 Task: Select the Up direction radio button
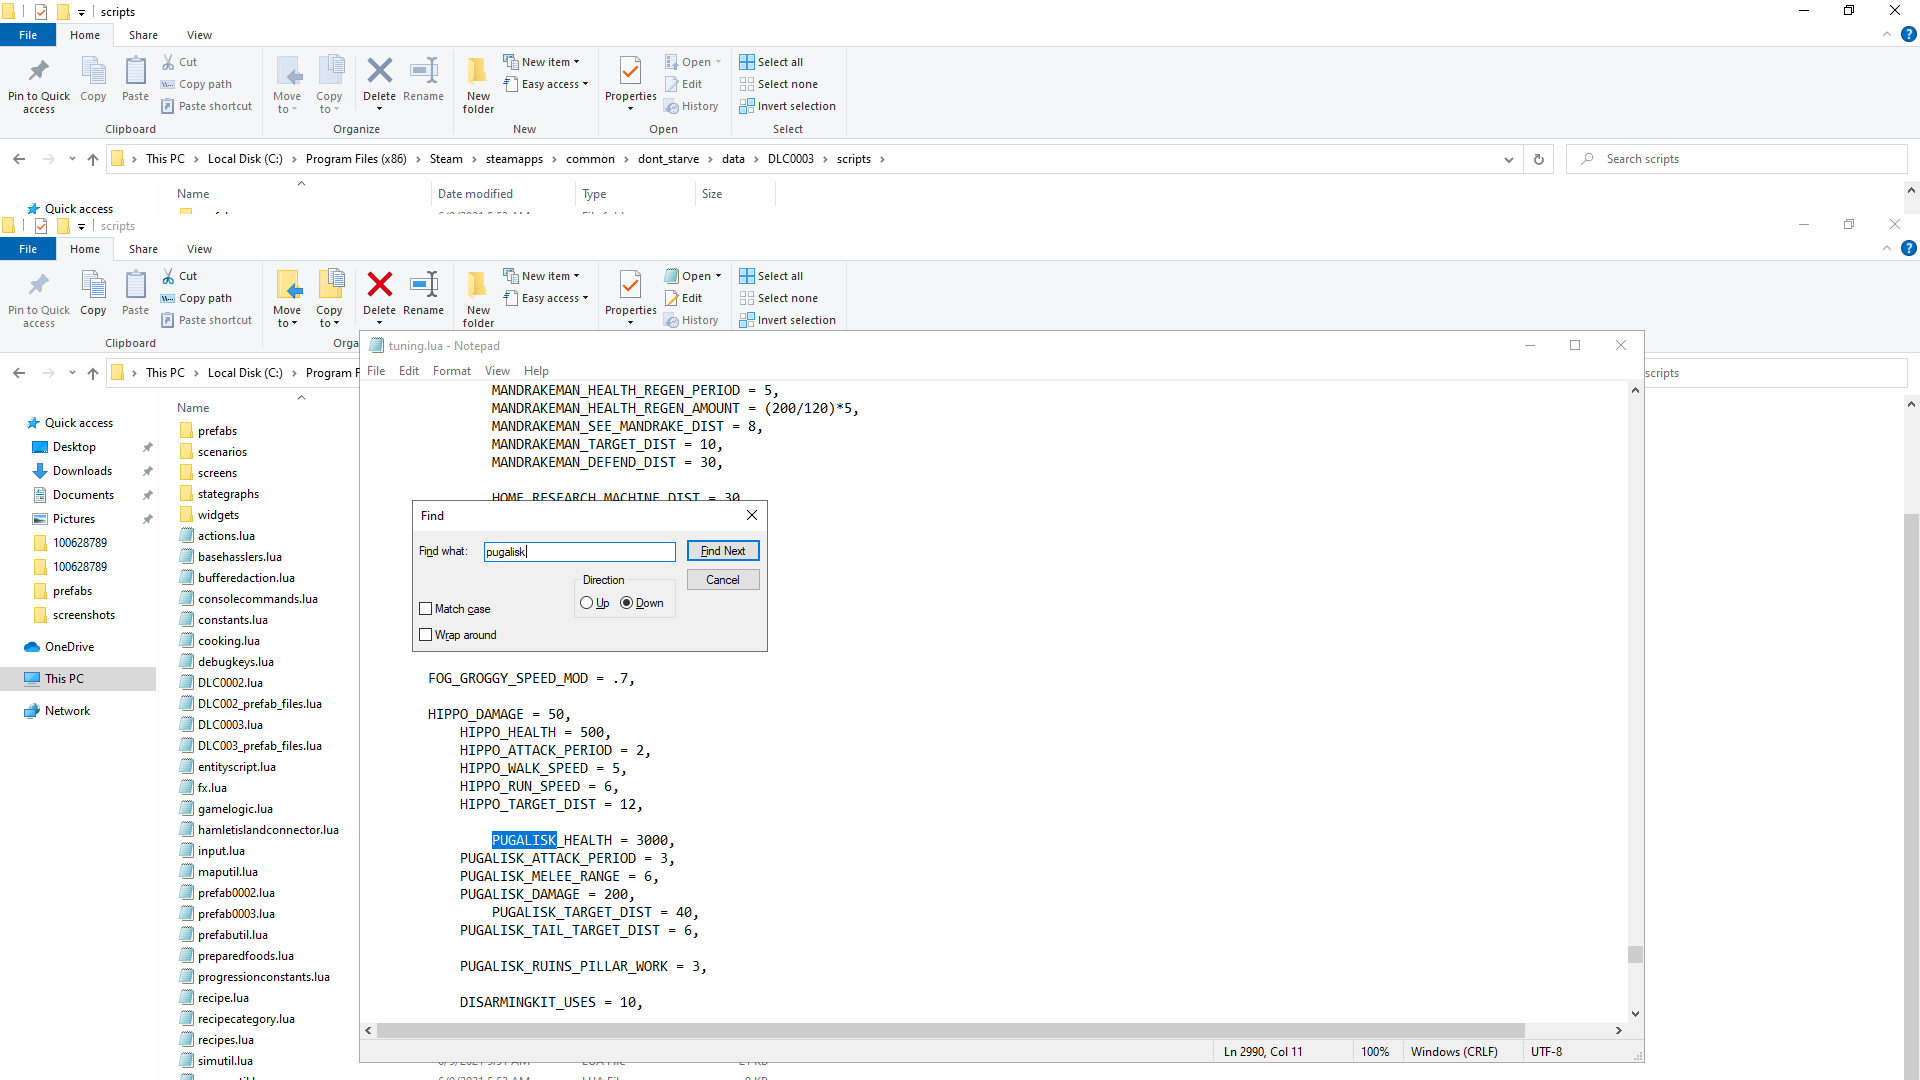587,603
